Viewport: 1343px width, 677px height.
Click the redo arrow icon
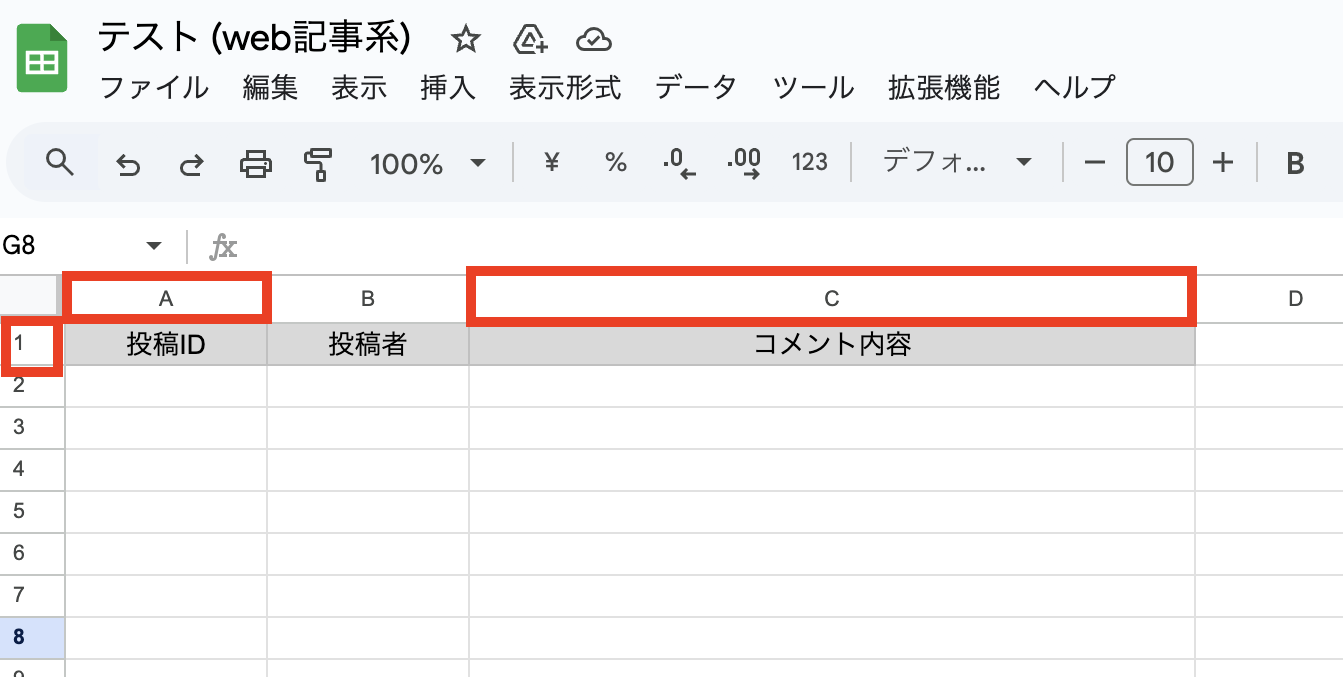point(191,163)
